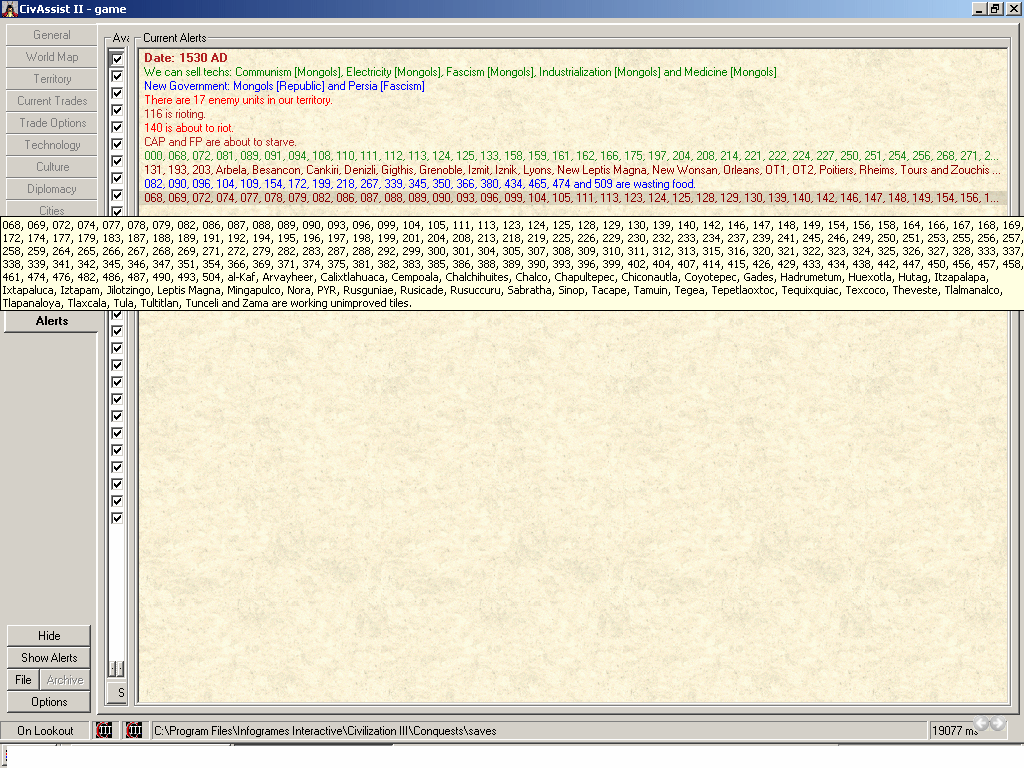Switch to the World Map tab
This screenshot has width=1024, height=768.
coord(52,57)
